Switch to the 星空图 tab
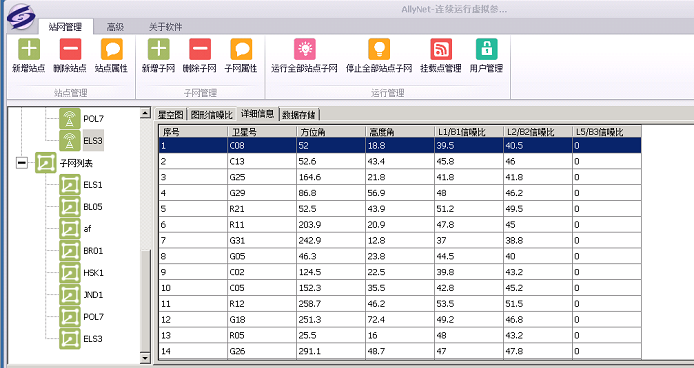 pos(170,115)
